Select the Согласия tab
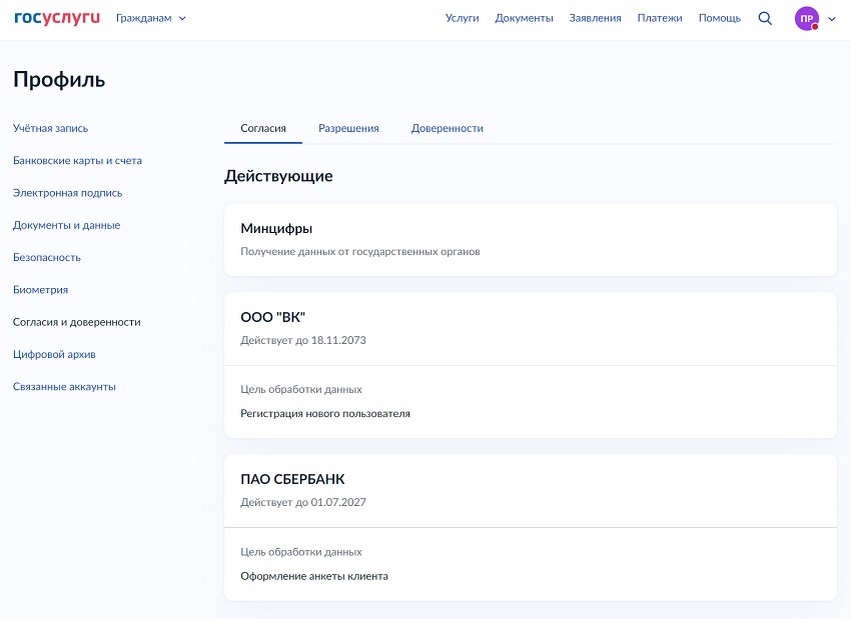This screenshot has height=619, width=851. tap(263, 129)
